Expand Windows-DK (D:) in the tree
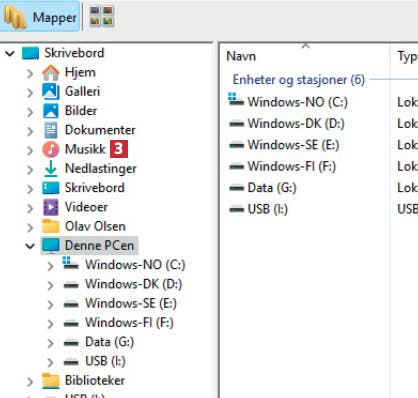This screenshot has width=418, height=398. 50,285
